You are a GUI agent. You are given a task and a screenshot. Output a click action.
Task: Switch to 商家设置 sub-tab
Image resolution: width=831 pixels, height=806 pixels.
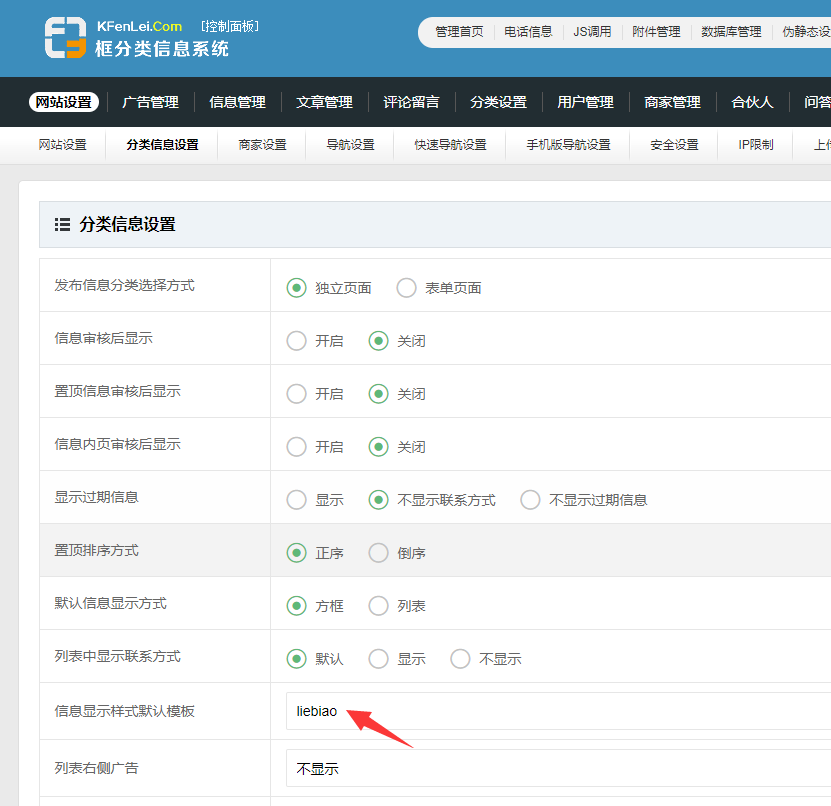pos(262,145)
